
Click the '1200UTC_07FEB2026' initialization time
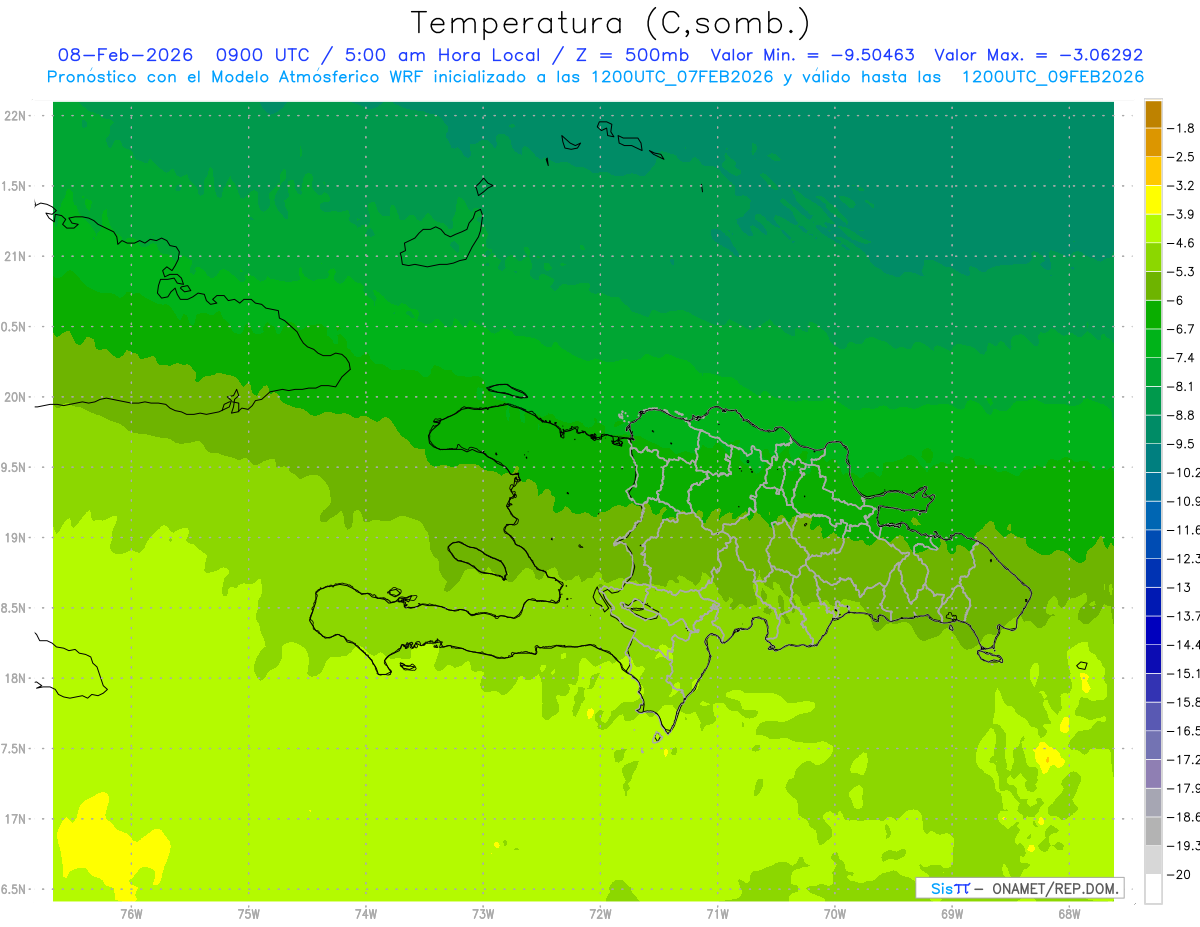click(681, 76)
